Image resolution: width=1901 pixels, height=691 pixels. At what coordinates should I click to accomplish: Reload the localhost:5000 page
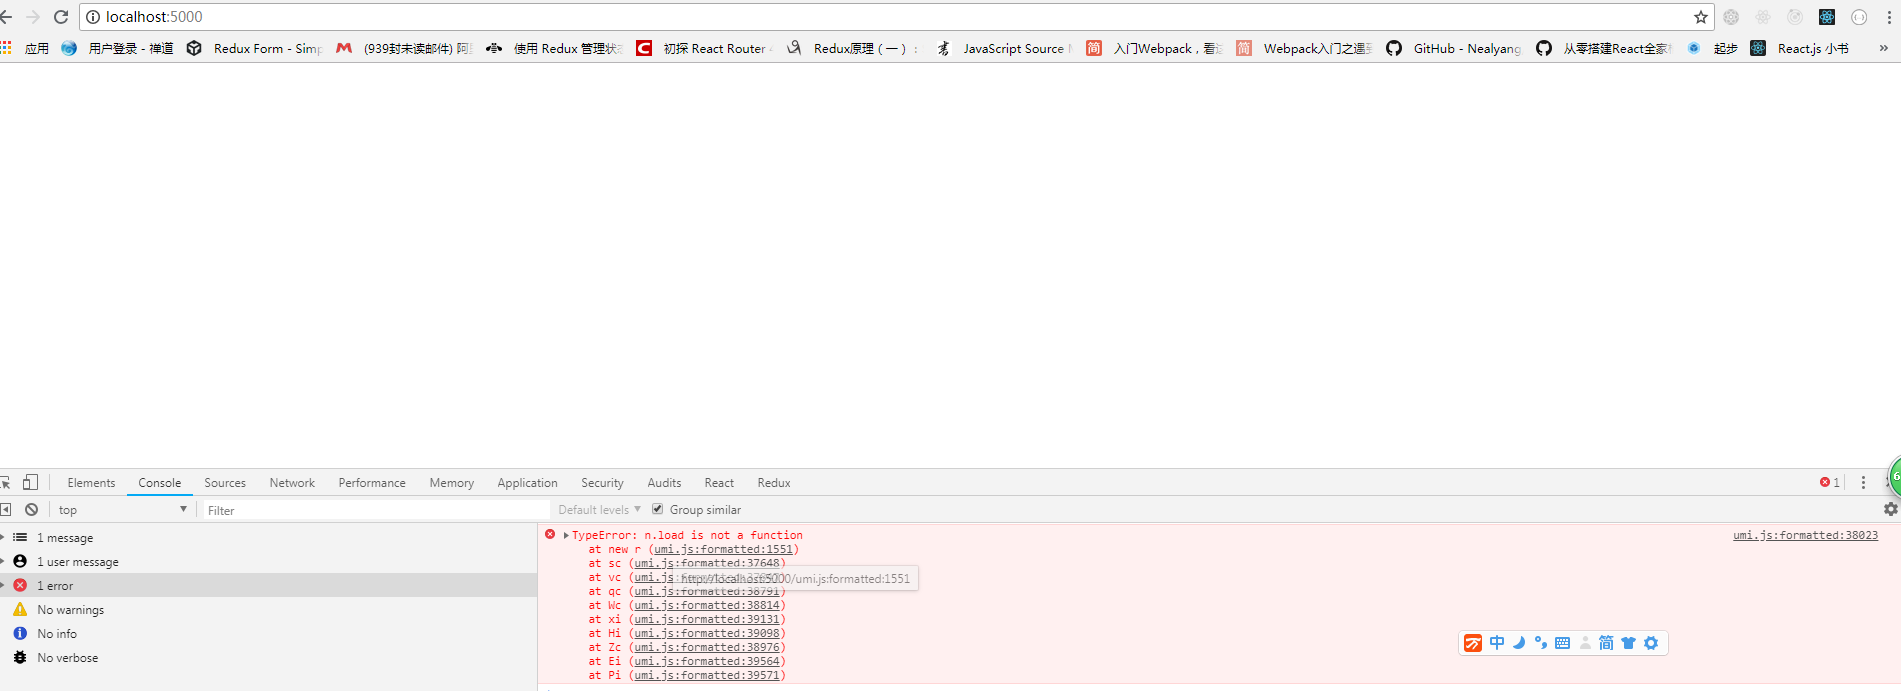pyautogui.click(x=61, y=17)
